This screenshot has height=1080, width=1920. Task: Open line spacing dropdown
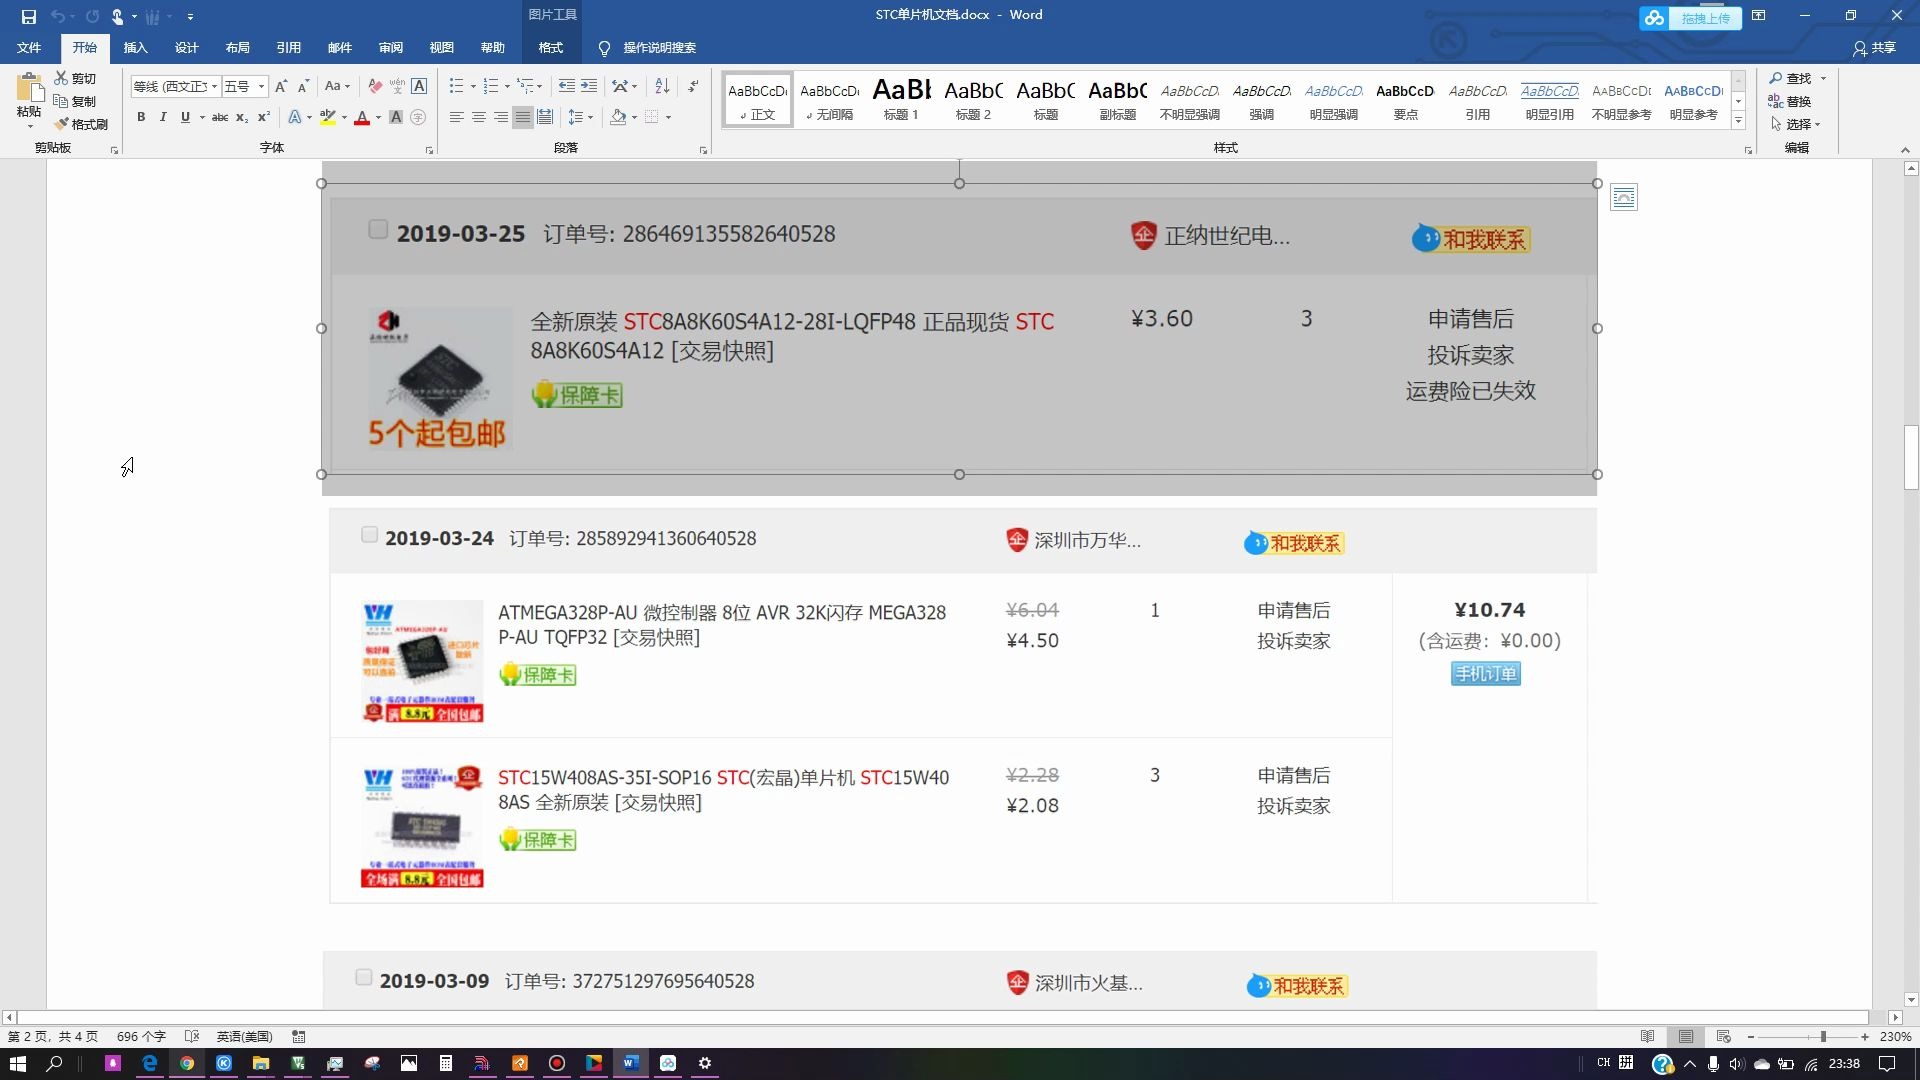click(x=580, y=117)
